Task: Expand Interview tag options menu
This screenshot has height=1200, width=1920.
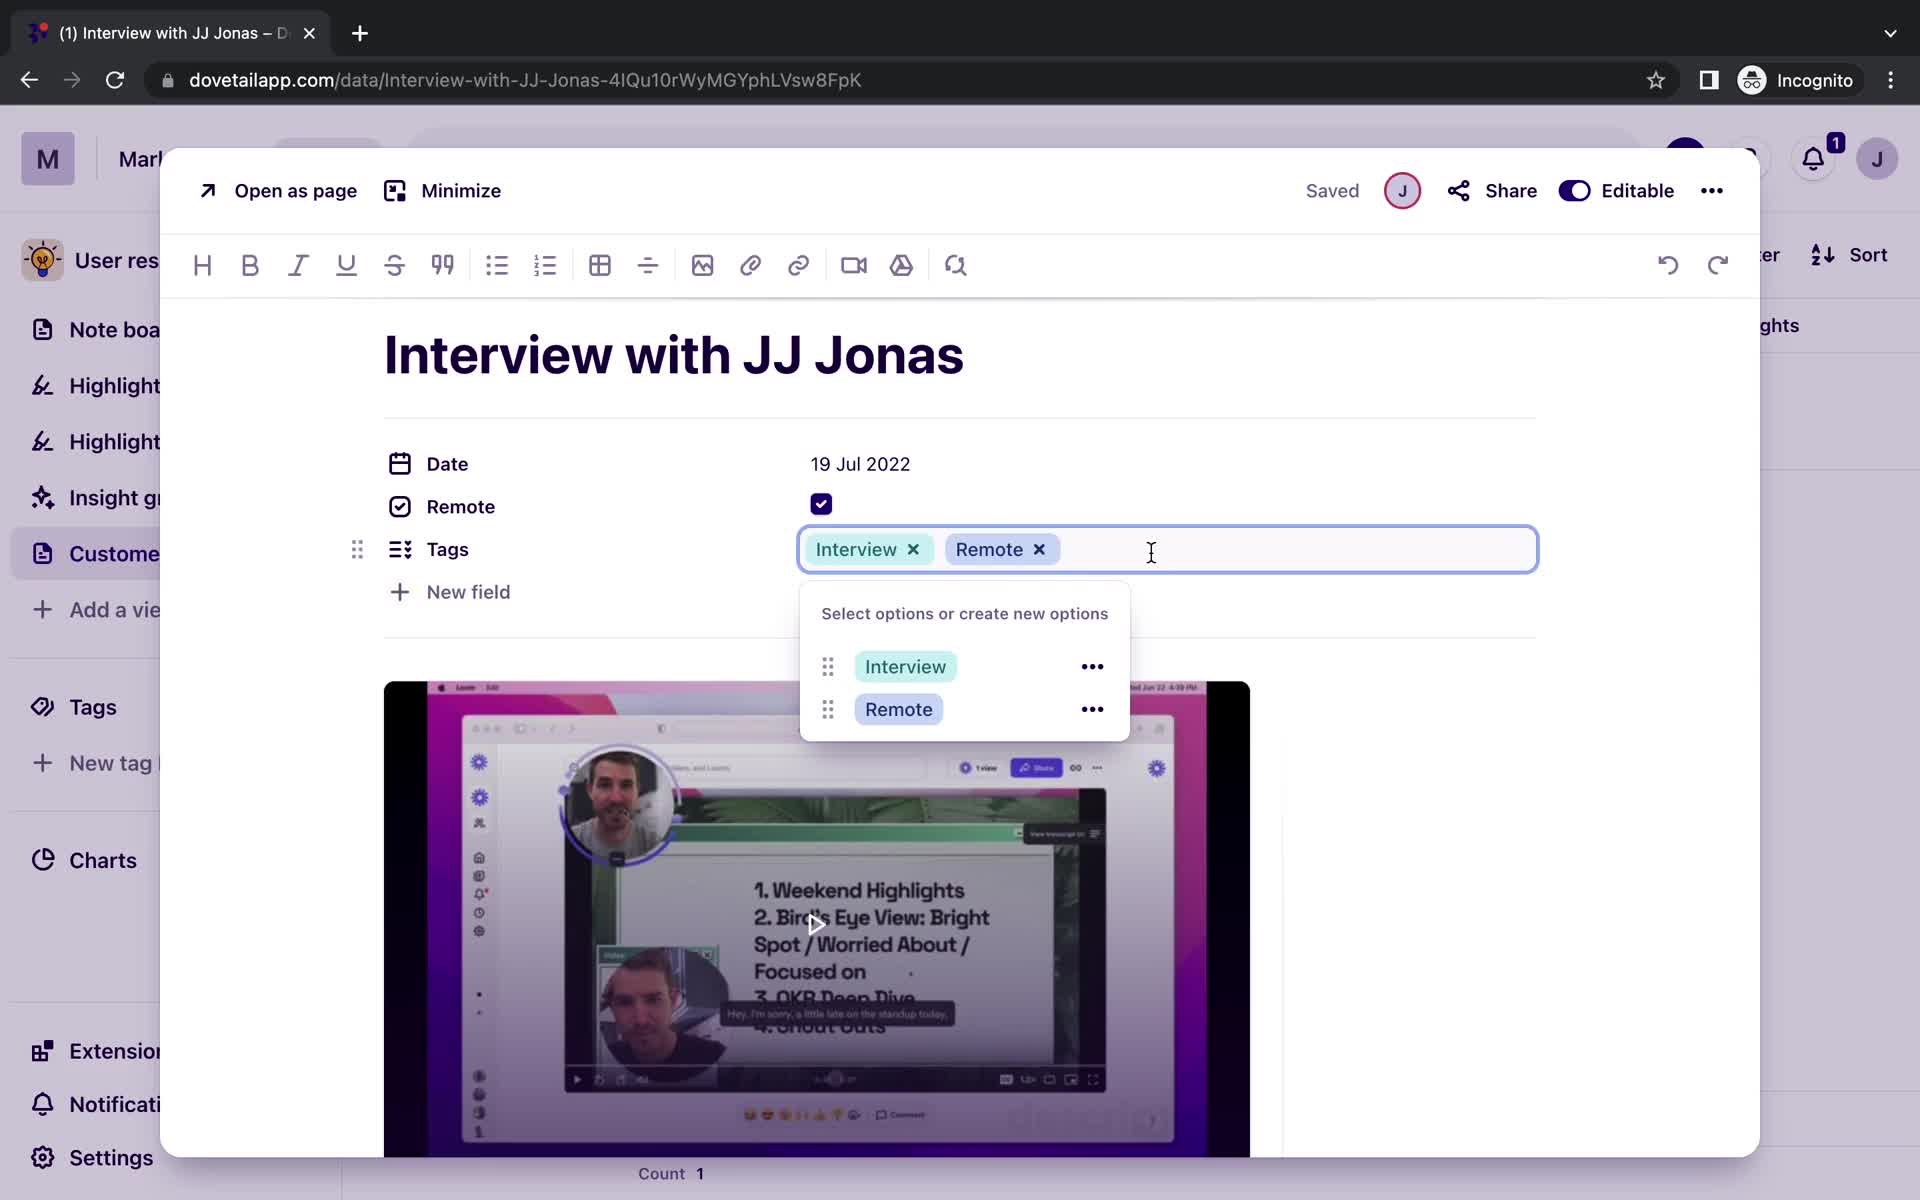Action: click(x=1091, y=666)
